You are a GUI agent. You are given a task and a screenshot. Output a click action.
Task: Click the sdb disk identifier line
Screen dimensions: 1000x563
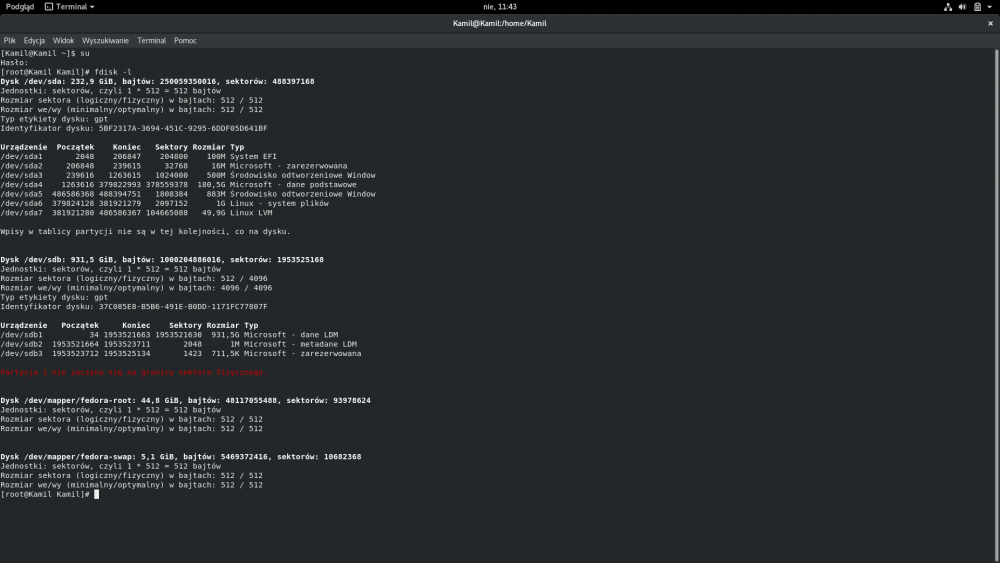click(x=134, y=307)
